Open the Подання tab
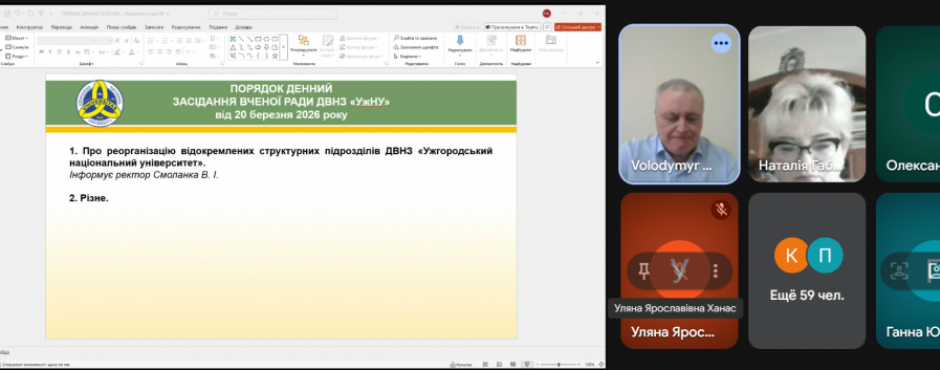 pos(218,27)
